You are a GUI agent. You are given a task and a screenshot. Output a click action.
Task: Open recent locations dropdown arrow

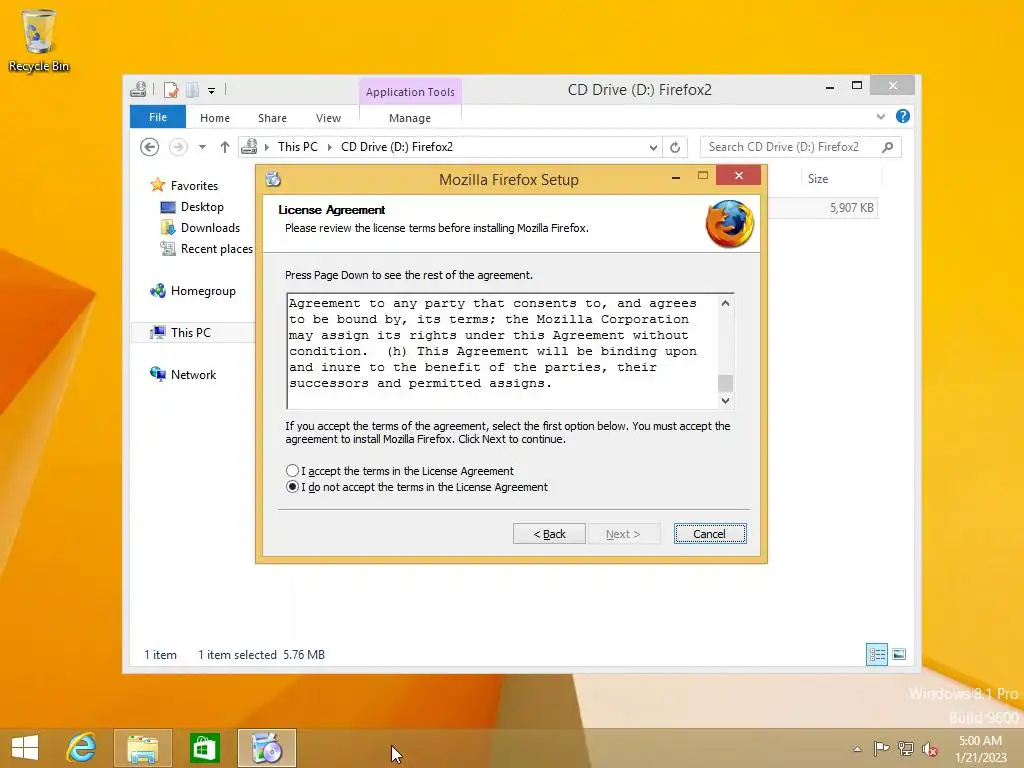coord(202,147)
